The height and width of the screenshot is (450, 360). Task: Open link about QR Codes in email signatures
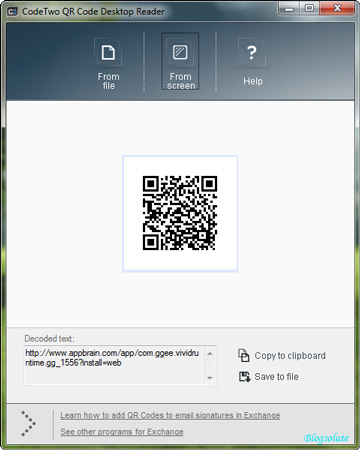170,415
